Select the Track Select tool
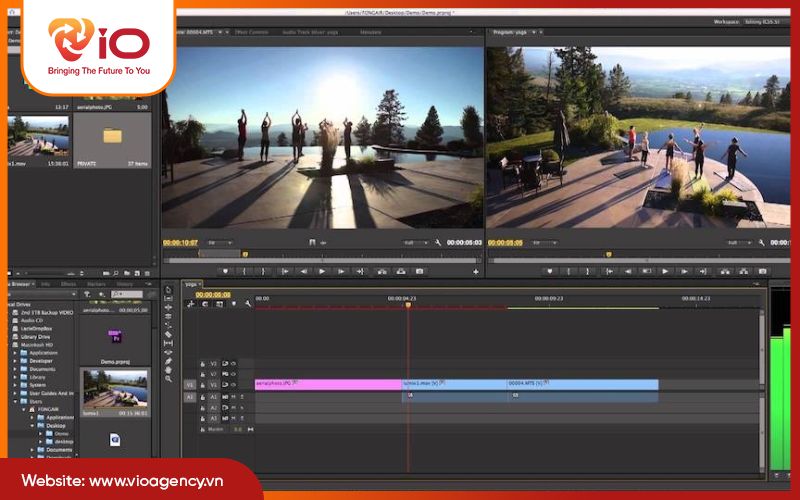Screen dimensions: 800x500 click(168, 298)
